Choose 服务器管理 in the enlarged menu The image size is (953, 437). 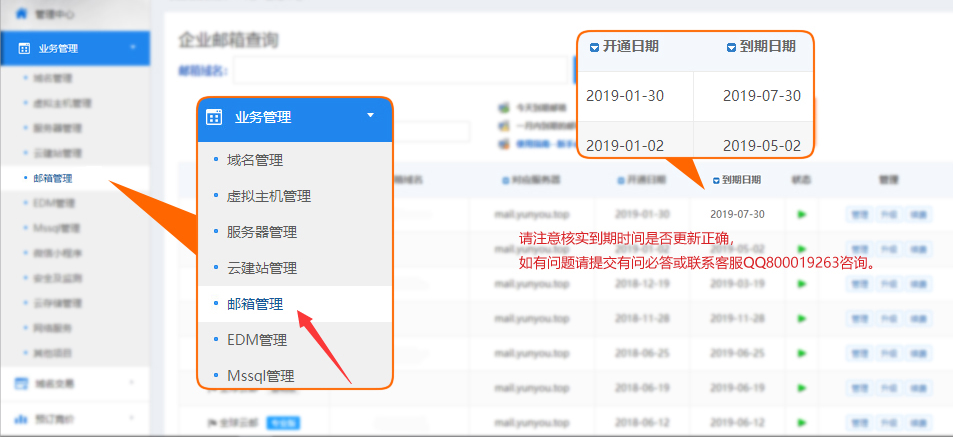click(261, 232)
